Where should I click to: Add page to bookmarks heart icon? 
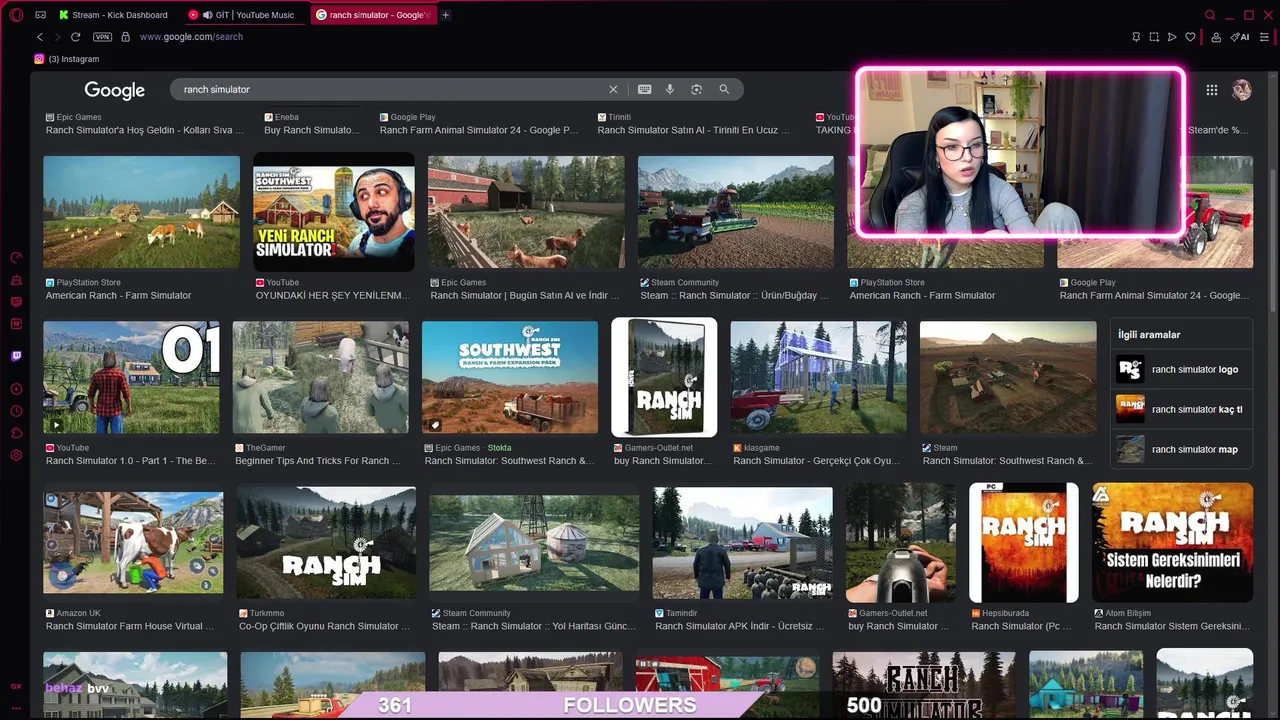[1190, 37]
